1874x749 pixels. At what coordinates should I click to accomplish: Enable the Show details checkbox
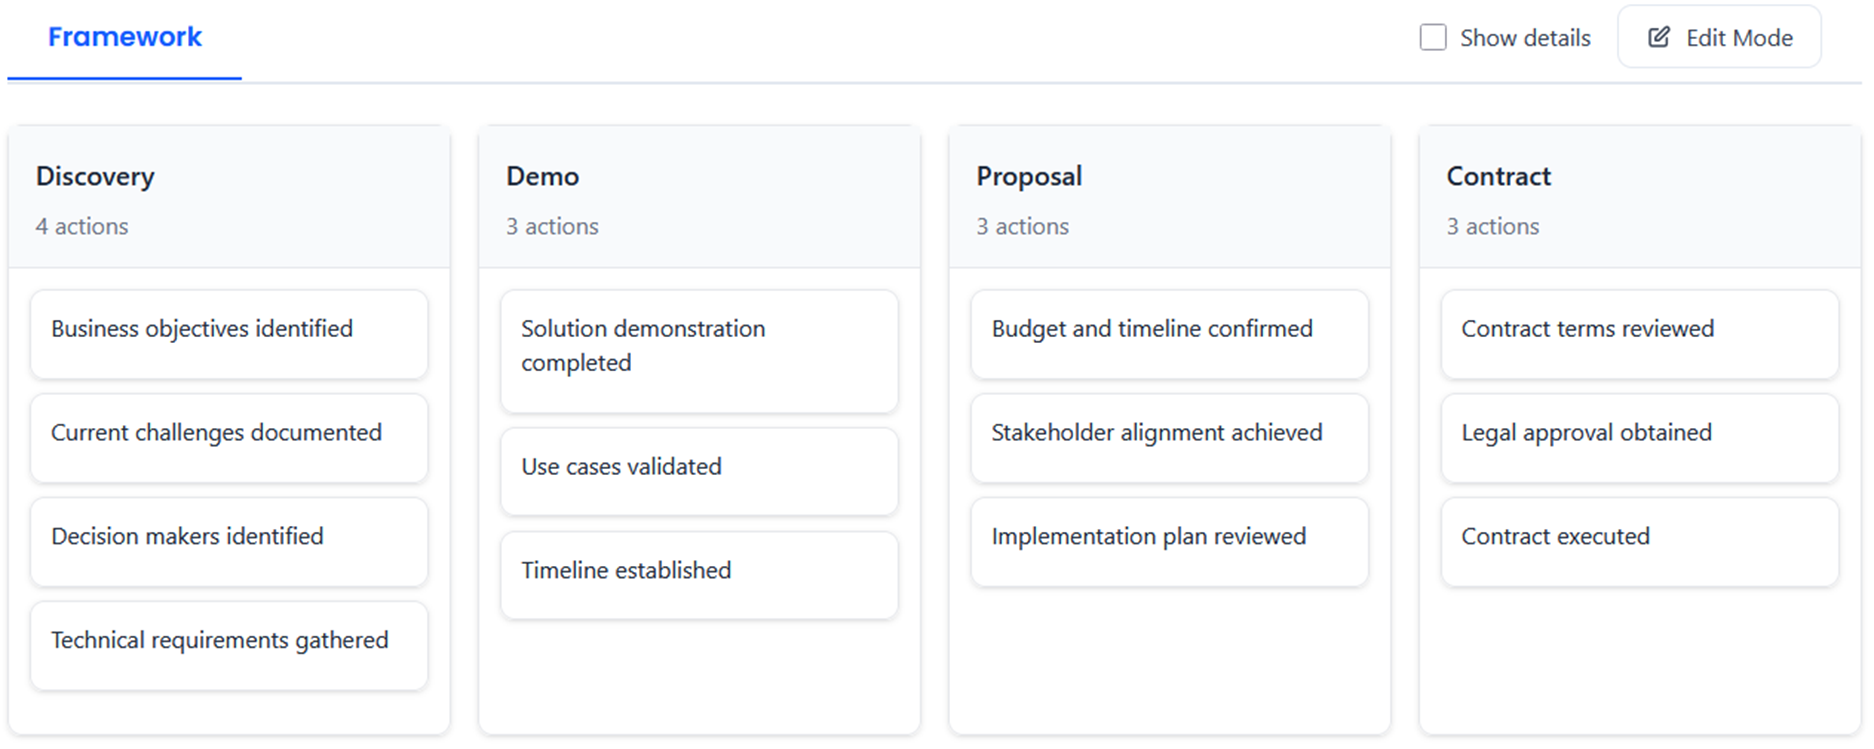pyautogui.click(x=1433, y=38)
